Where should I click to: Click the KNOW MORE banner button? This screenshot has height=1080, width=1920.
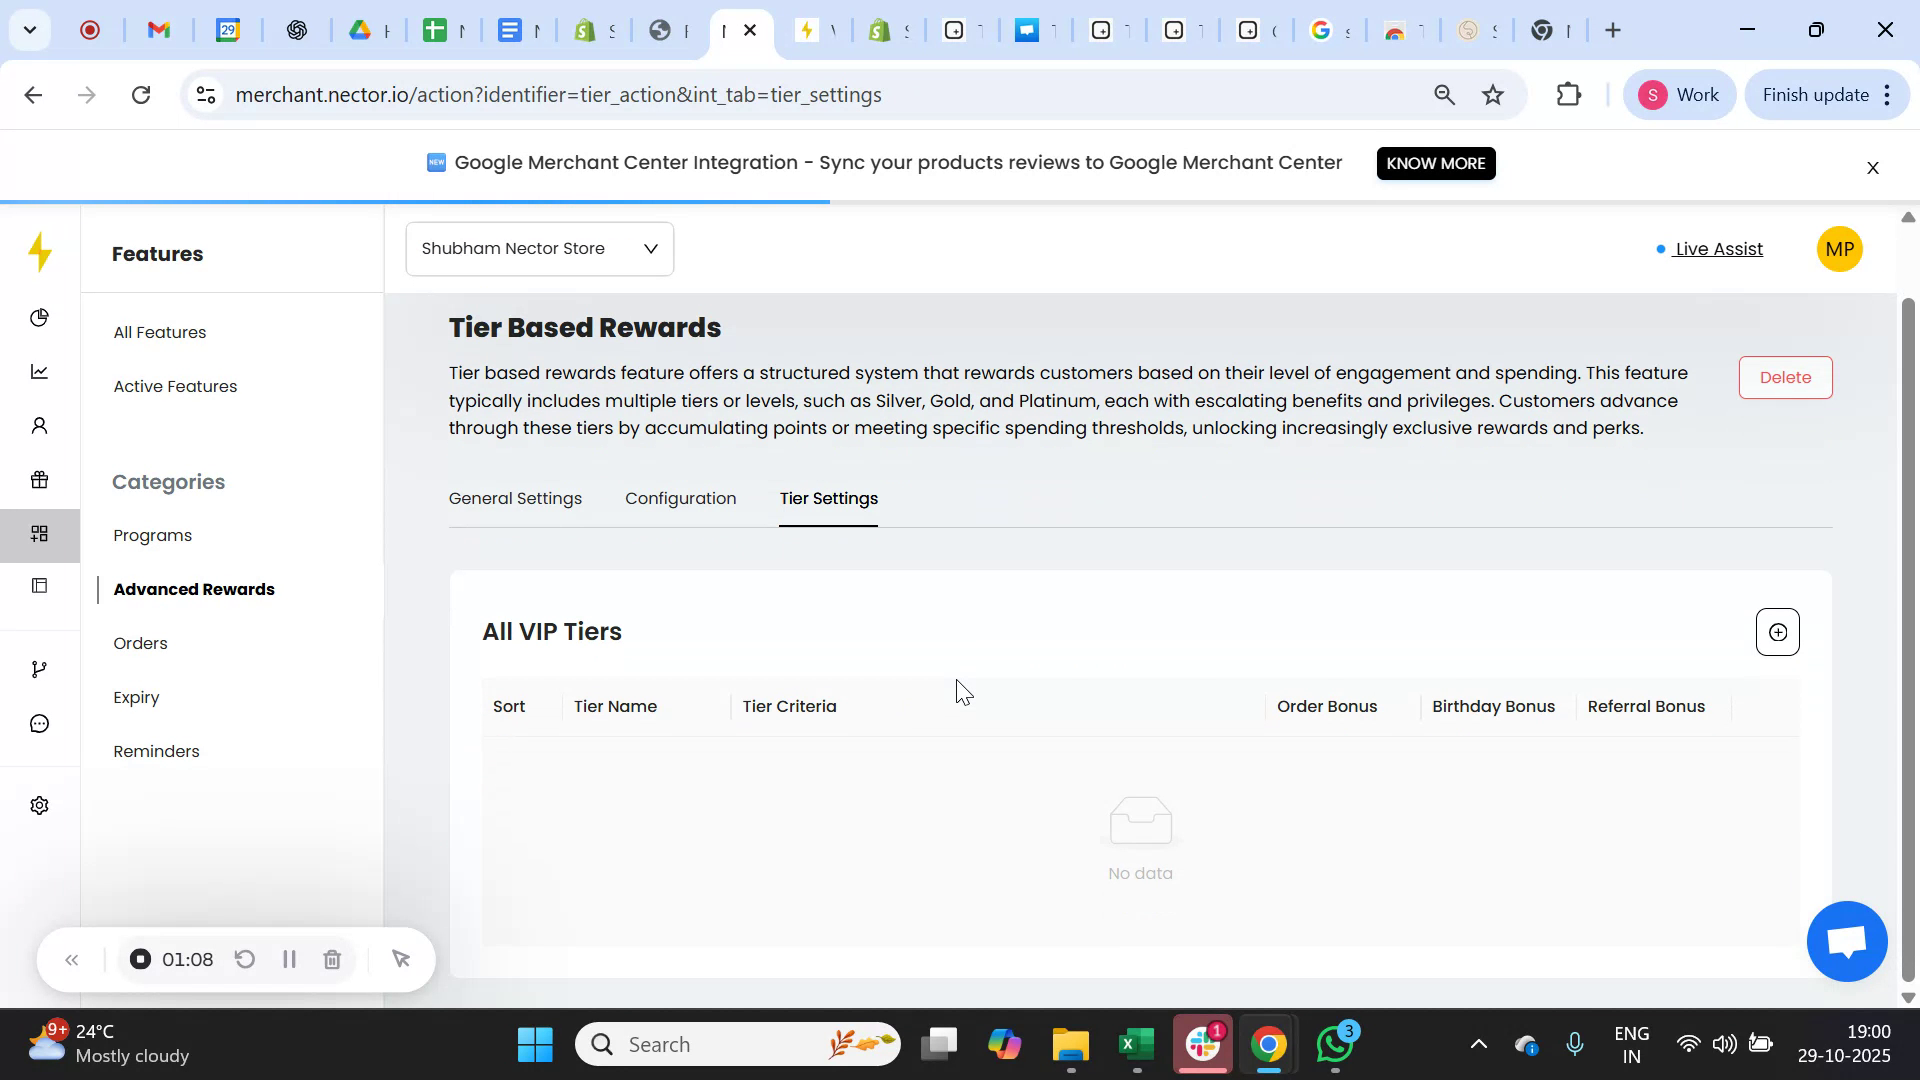pos(1436,163)
